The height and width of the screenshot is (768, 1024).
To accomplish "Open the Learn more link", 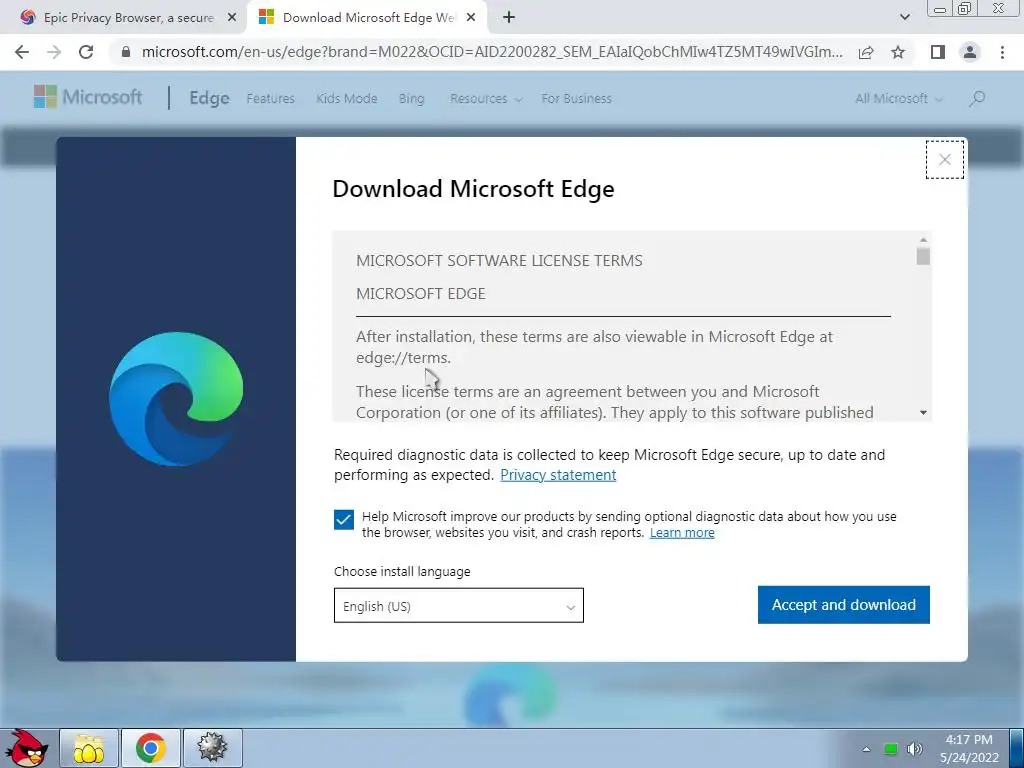I will point(682,533).
